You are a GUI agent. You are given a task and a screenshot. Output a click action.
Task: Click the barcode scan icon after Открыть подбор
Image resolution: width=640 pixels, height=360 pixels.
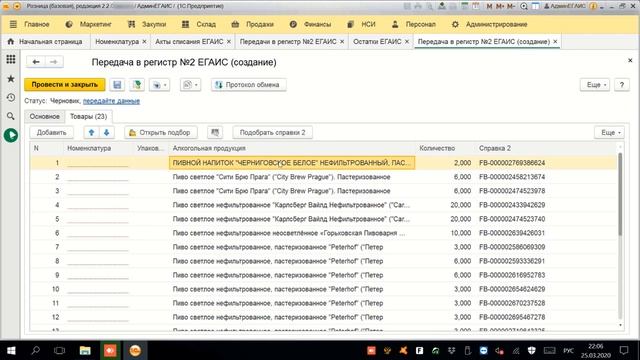(215, 133)
